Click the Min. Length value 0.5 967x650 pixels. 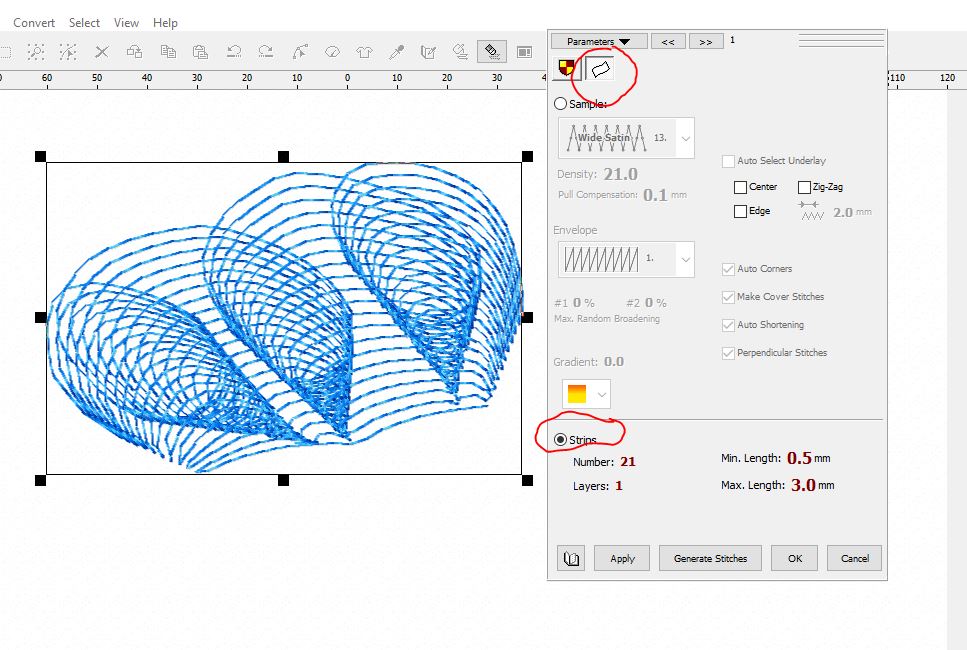799,458
